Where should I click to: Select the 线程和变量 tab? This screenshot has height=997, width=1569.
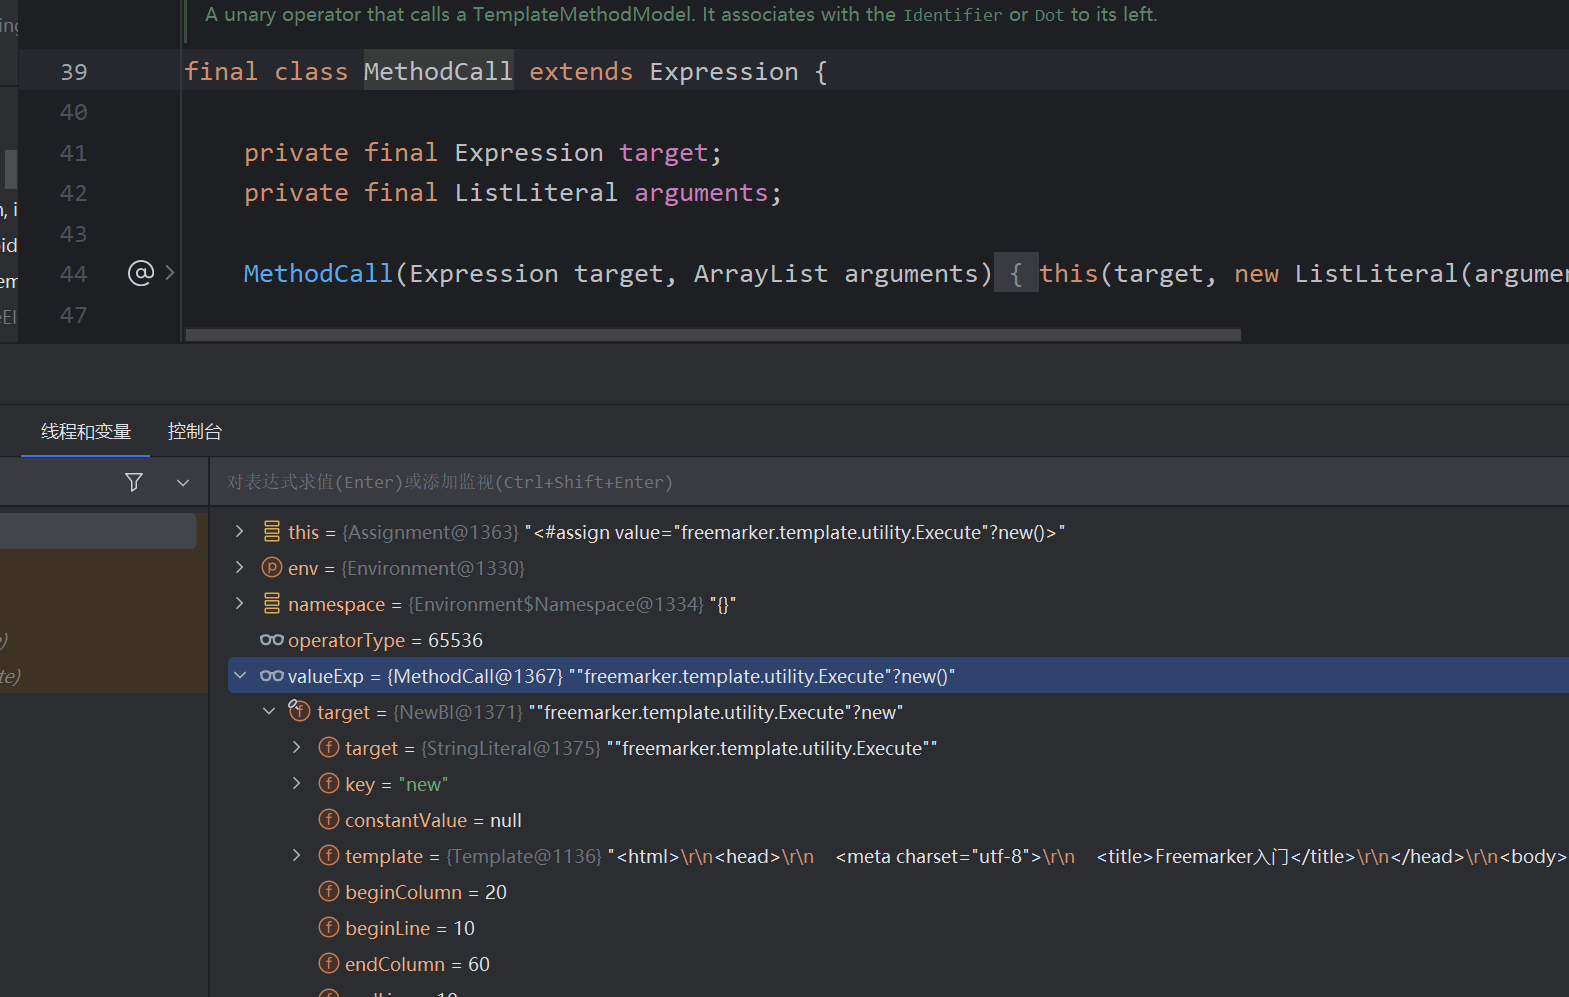(86, 431)
